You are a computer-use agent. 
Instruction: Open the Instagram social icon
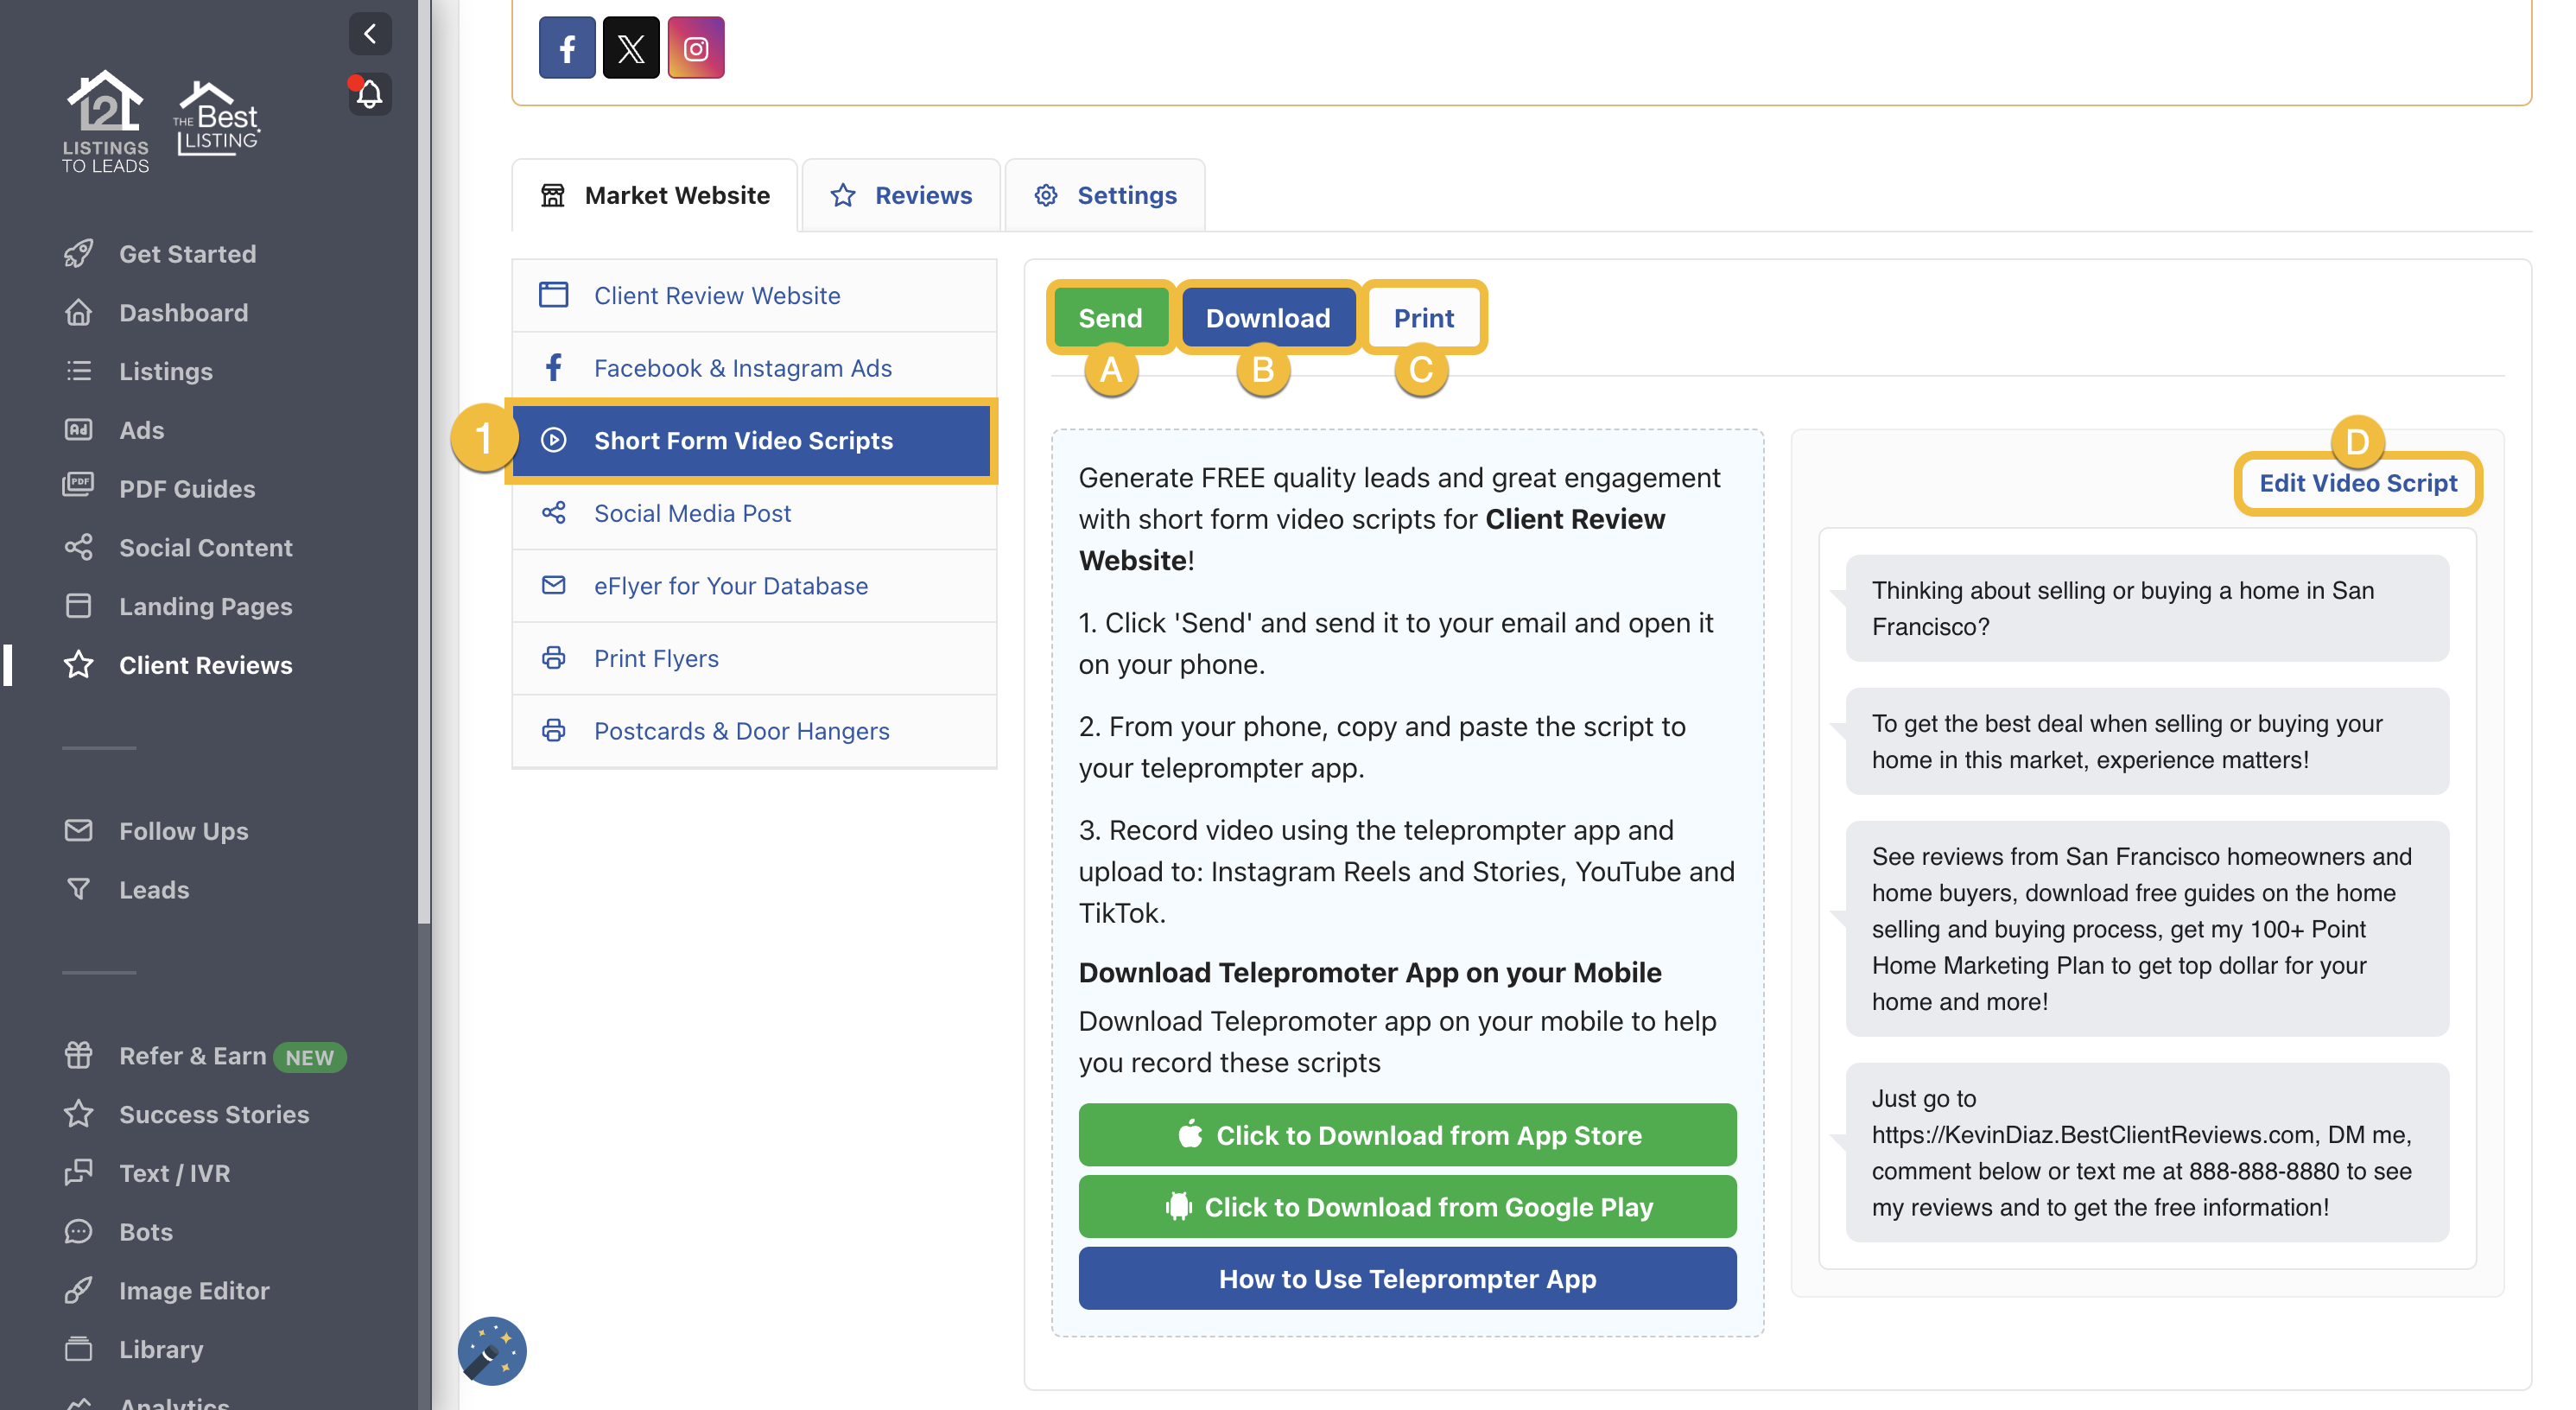point(697,47)
